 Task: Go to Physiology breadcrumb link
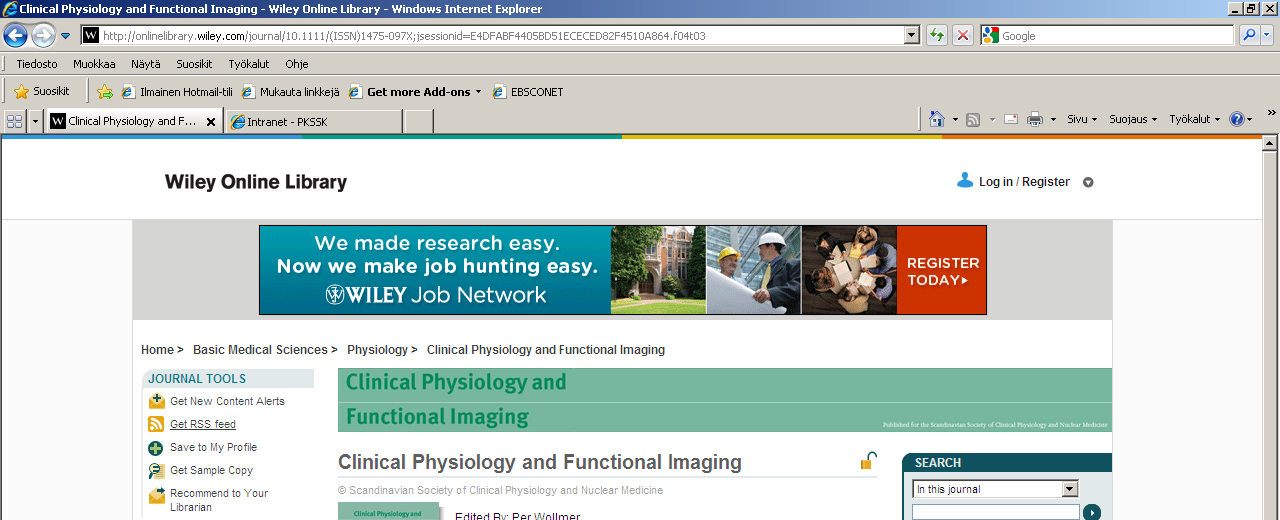[x=377, y=350]
